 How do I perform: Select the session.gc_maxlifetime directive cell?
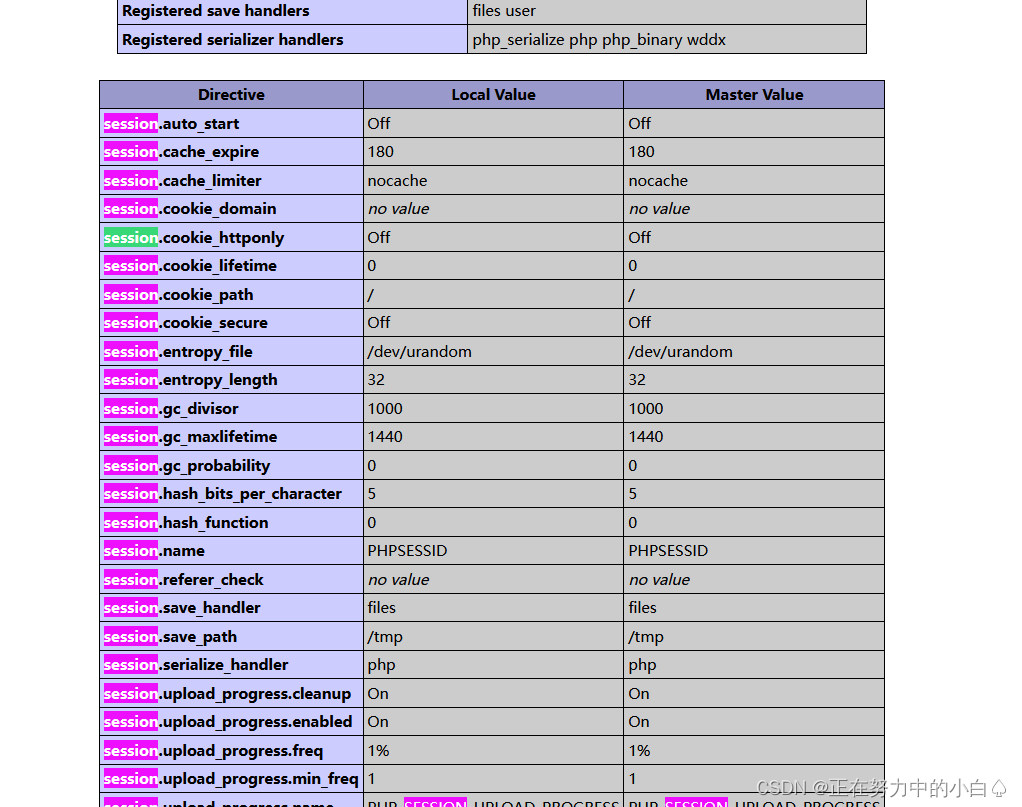pos(231,437)
